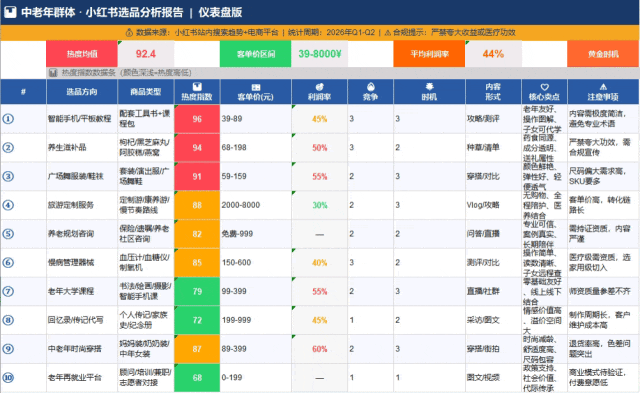640x393 pixels.
Task: Select the 热度均值 red label cell
Action: (82, 54)
